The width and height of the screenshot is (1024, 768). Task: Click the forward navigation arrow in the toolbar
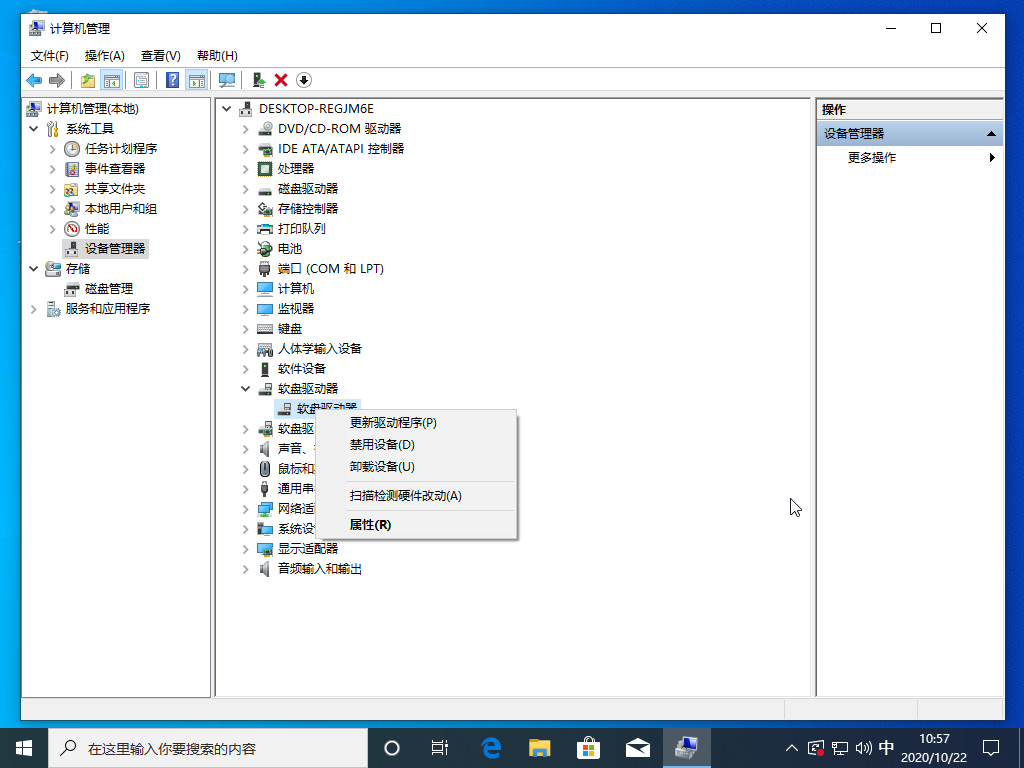[x=55, y=80]
